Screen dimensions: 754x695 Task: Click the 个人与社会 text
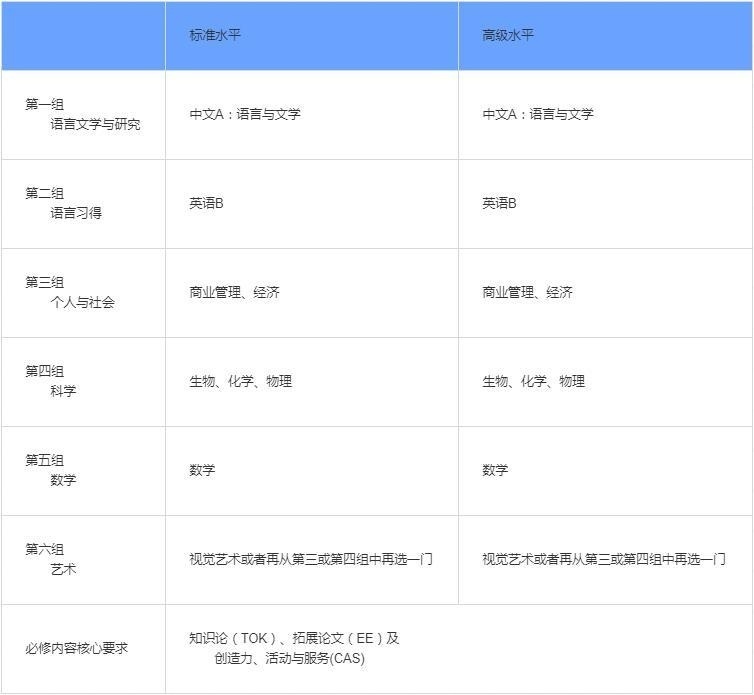coord(82,302)
